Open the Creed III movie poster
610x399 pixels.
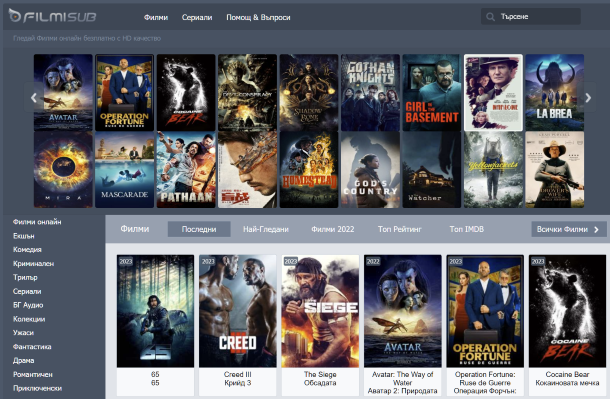[238, 311]
